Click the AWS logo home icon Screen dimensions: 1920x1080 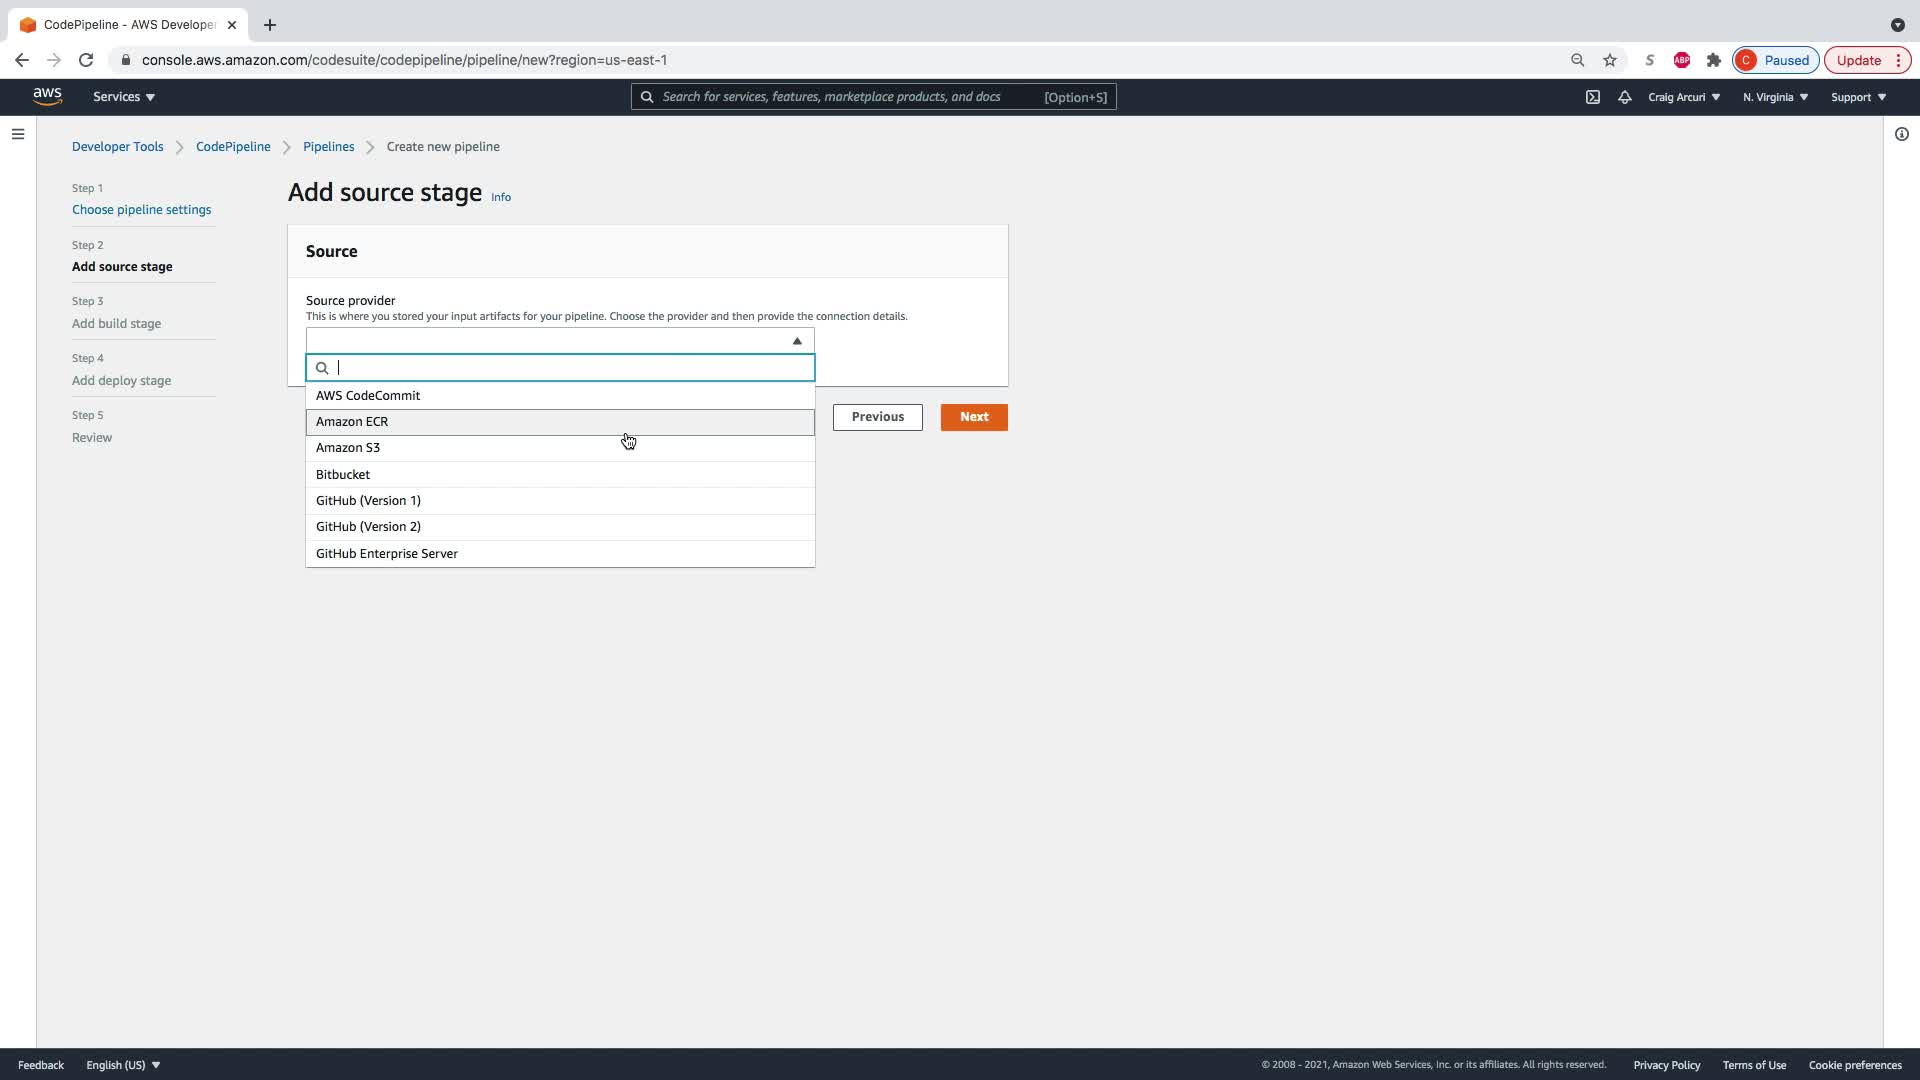pyautogui.click(x=47, y=96)
